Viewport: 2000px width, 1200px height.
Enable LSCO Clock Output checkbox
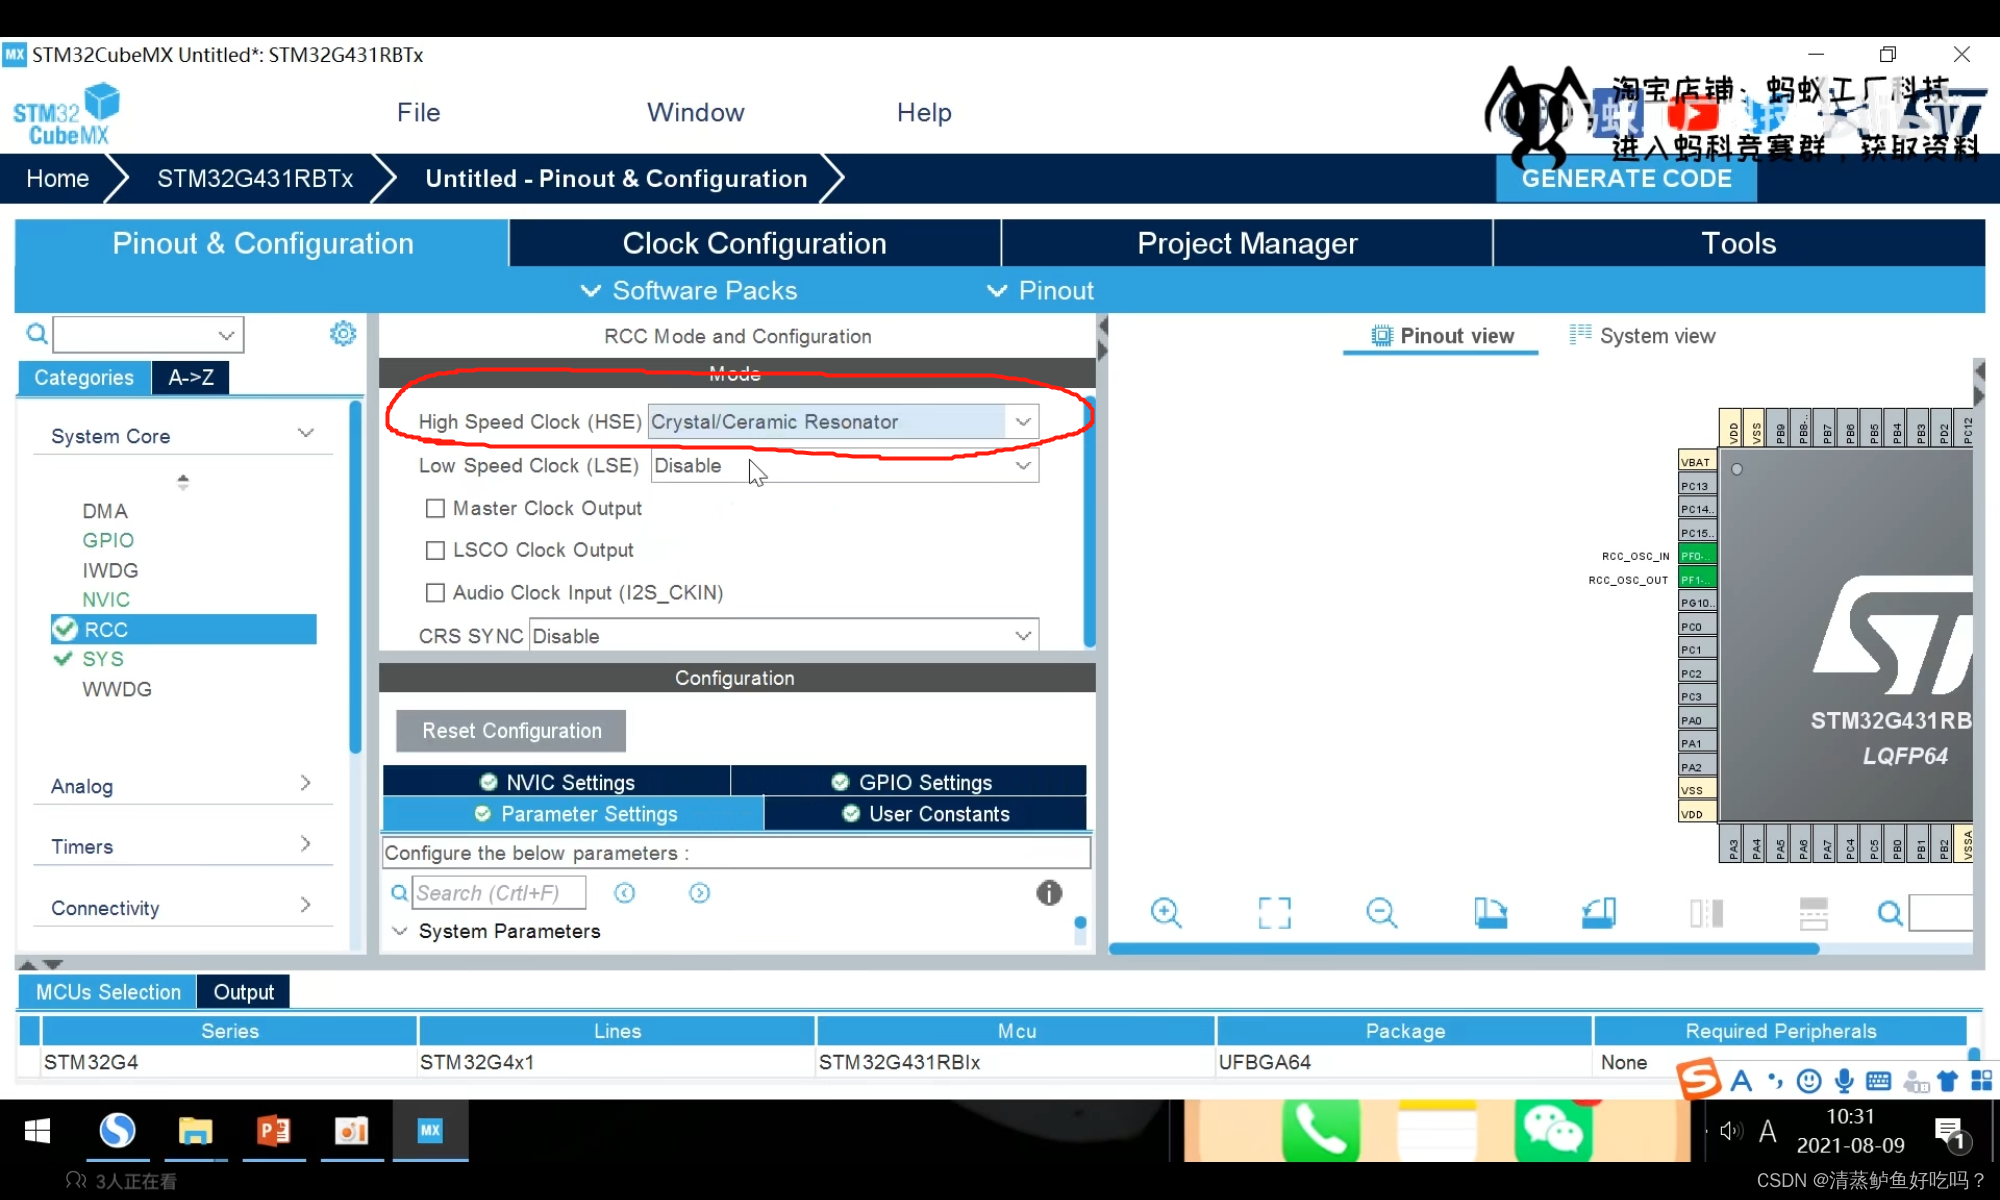[435, 550]
